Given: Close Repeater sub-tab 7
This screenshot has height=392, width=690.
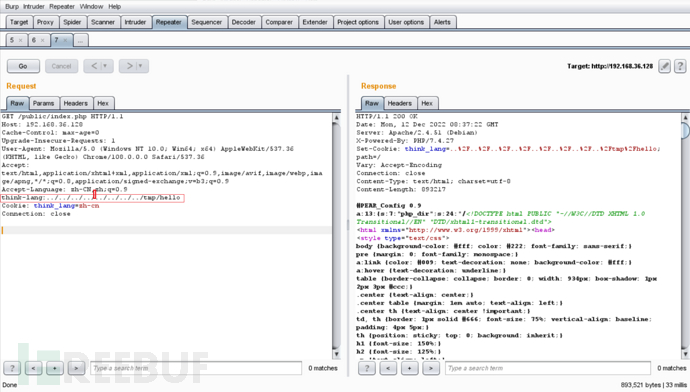Looking at the screenshot, I should tap(65, 40).
